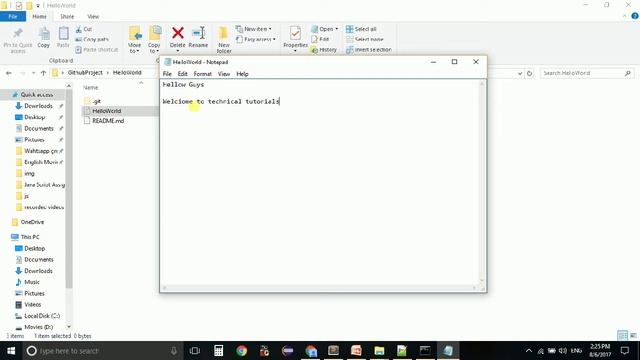The image size is (640, 360).
Task: Click Select all in the ribbon
Action: pyautogui.click(x=361, y=29)
